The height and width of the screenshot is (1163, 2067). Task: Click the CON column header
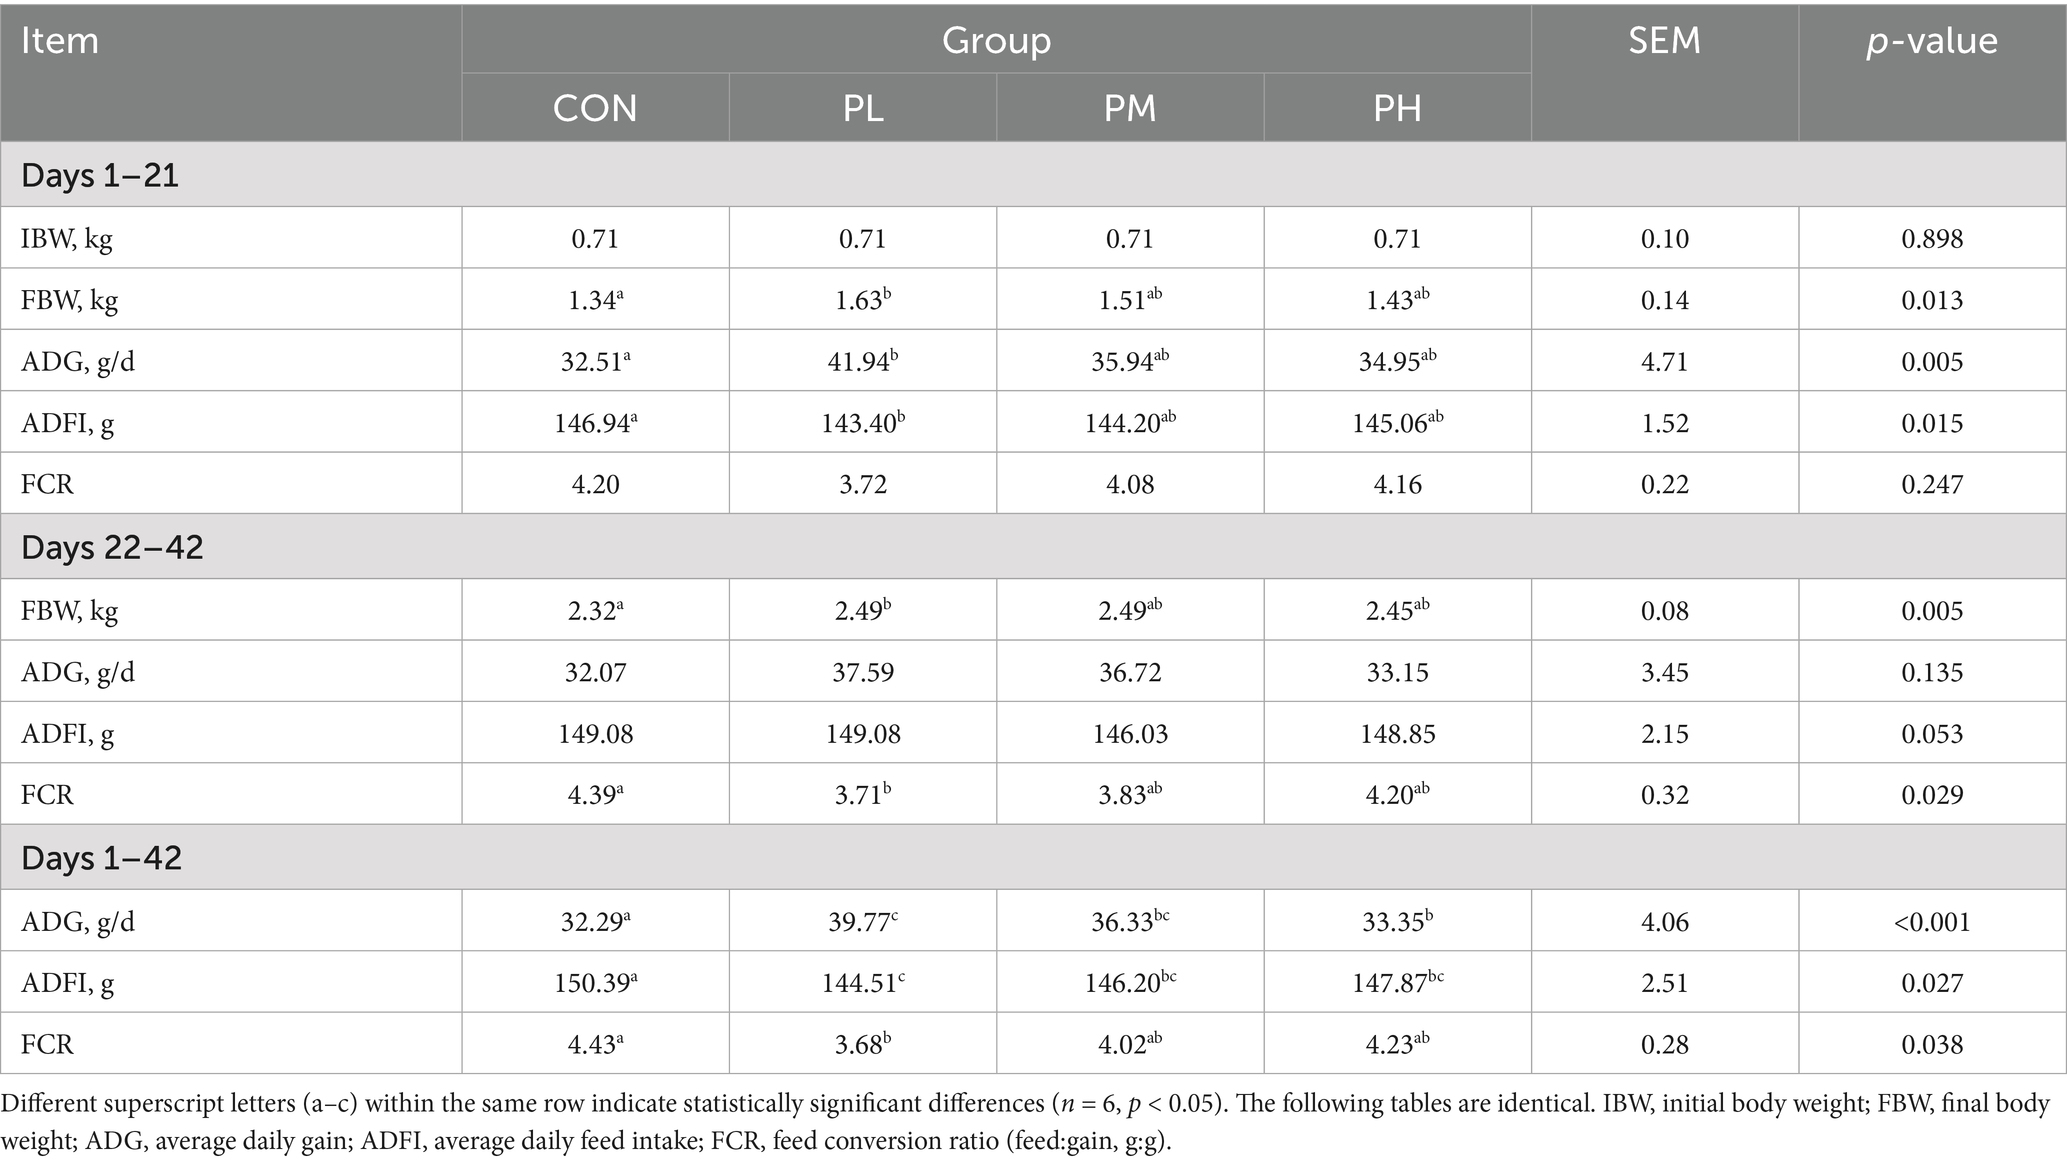(x=595, y=107)
